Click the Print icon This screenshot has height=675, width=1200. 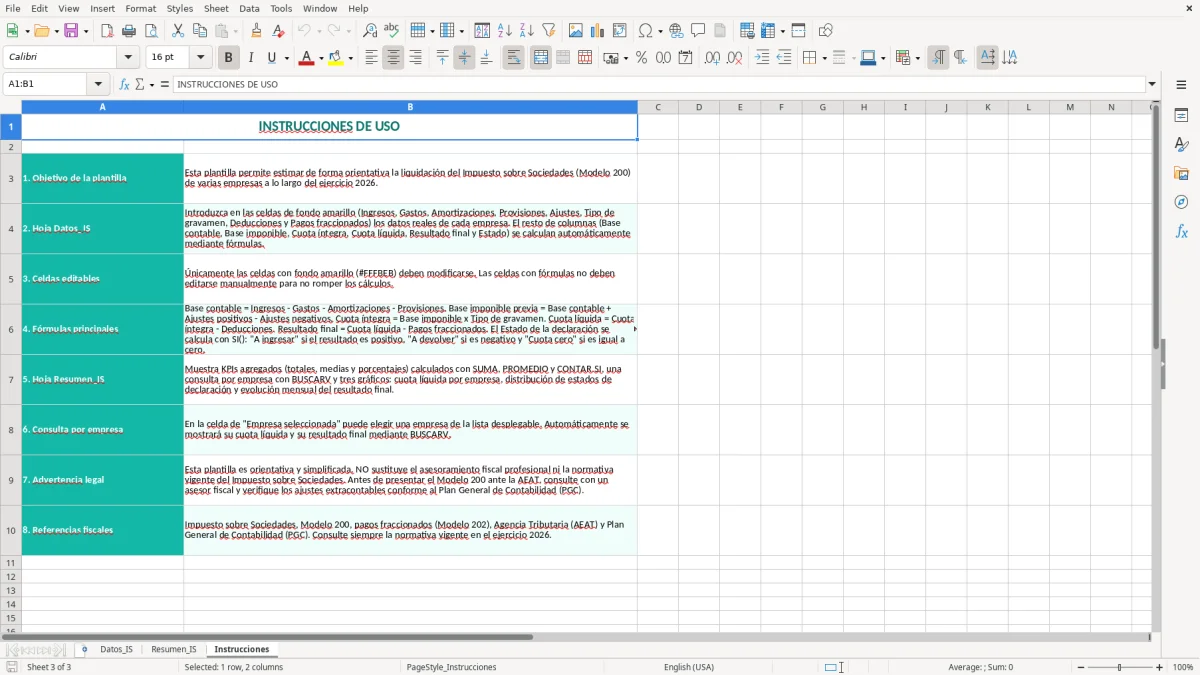(x=129, y=31)
